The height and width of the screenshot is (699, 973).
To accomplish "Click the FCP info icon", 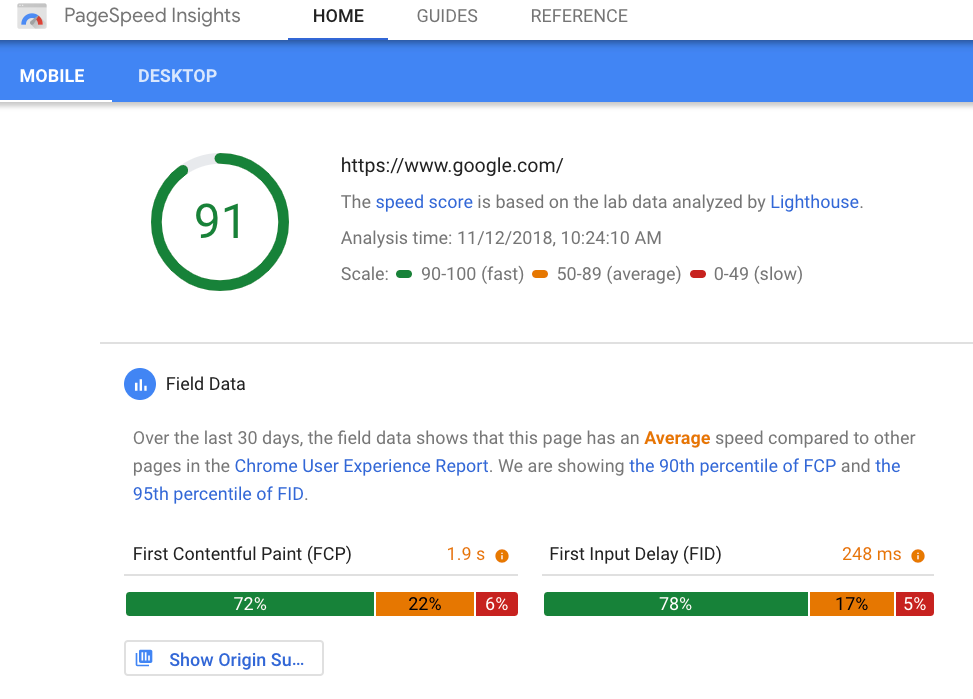I will click(x=502, y=556).
